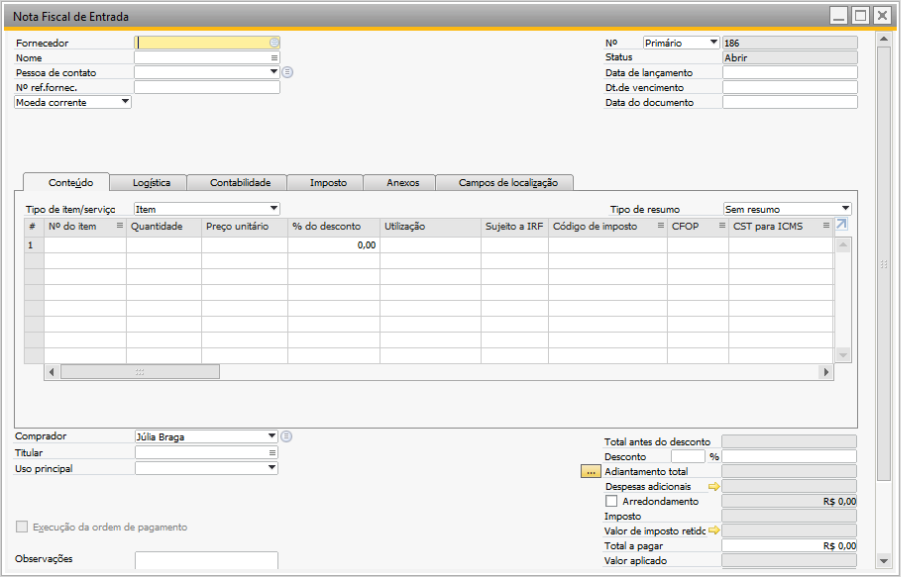Open the Imposto tab
The height and width of the screenshot is (577, 901).
pyautogui.click(x=328, y=183)
